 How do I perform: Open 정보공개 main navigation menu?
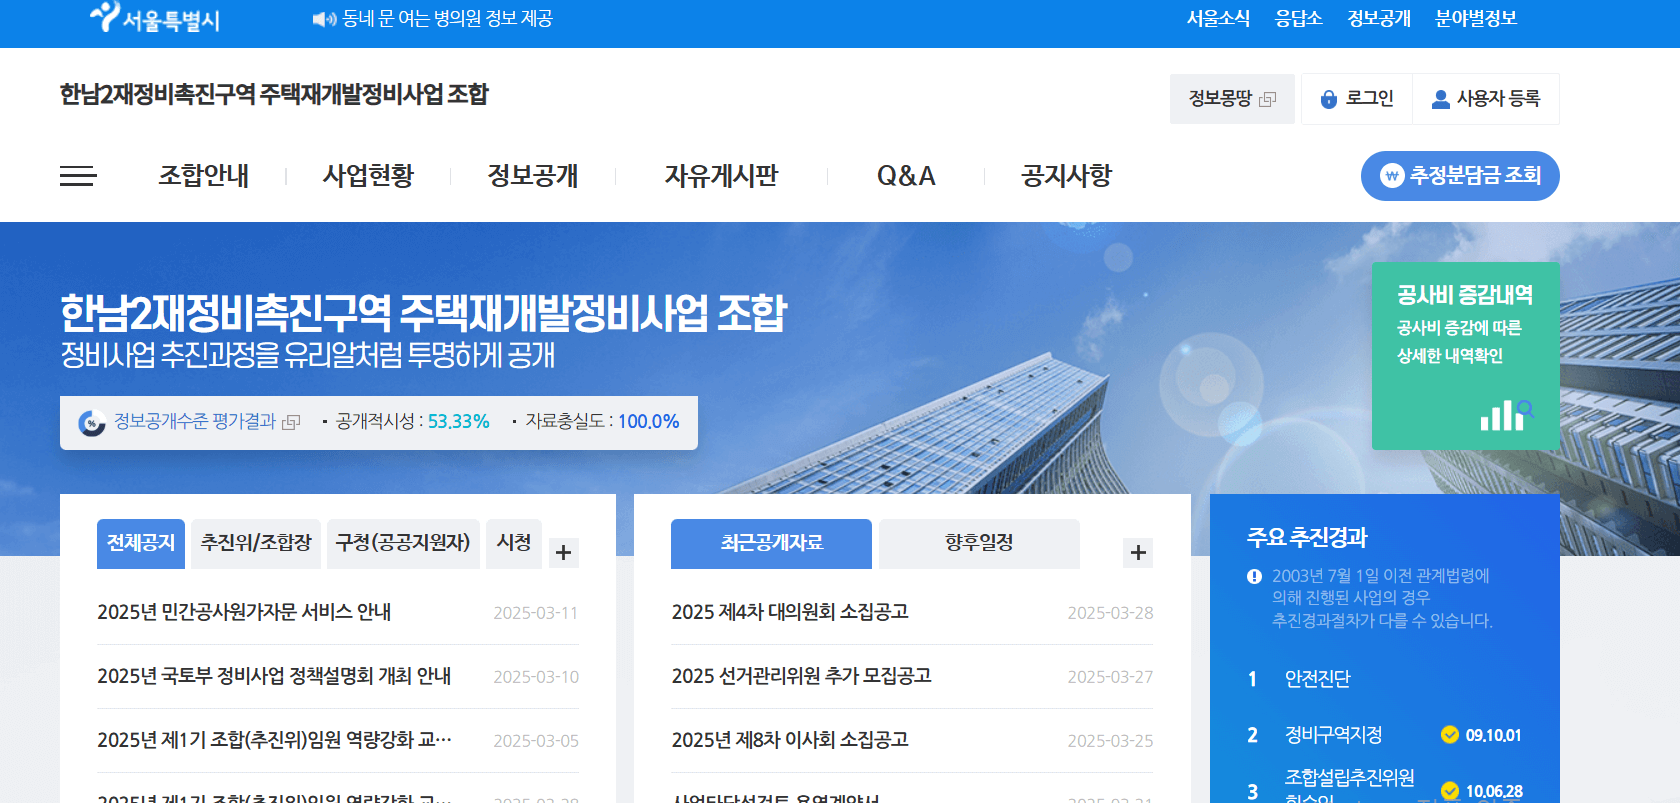(x=533, y=176)
